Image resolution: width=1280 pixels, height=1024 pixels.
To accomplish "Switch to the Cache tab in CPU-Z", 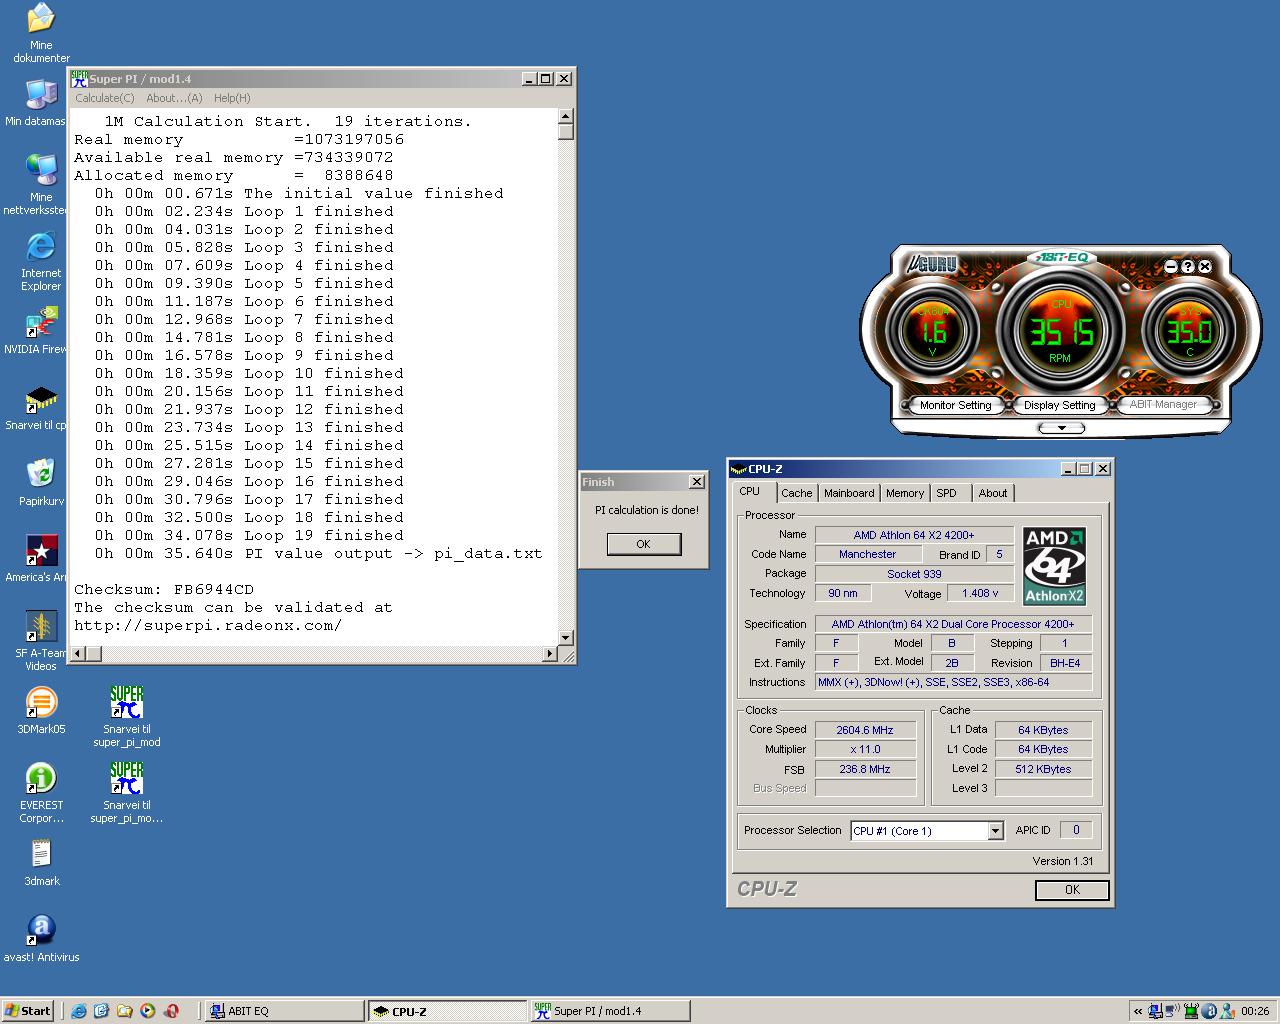I will [x=797, y=493].
